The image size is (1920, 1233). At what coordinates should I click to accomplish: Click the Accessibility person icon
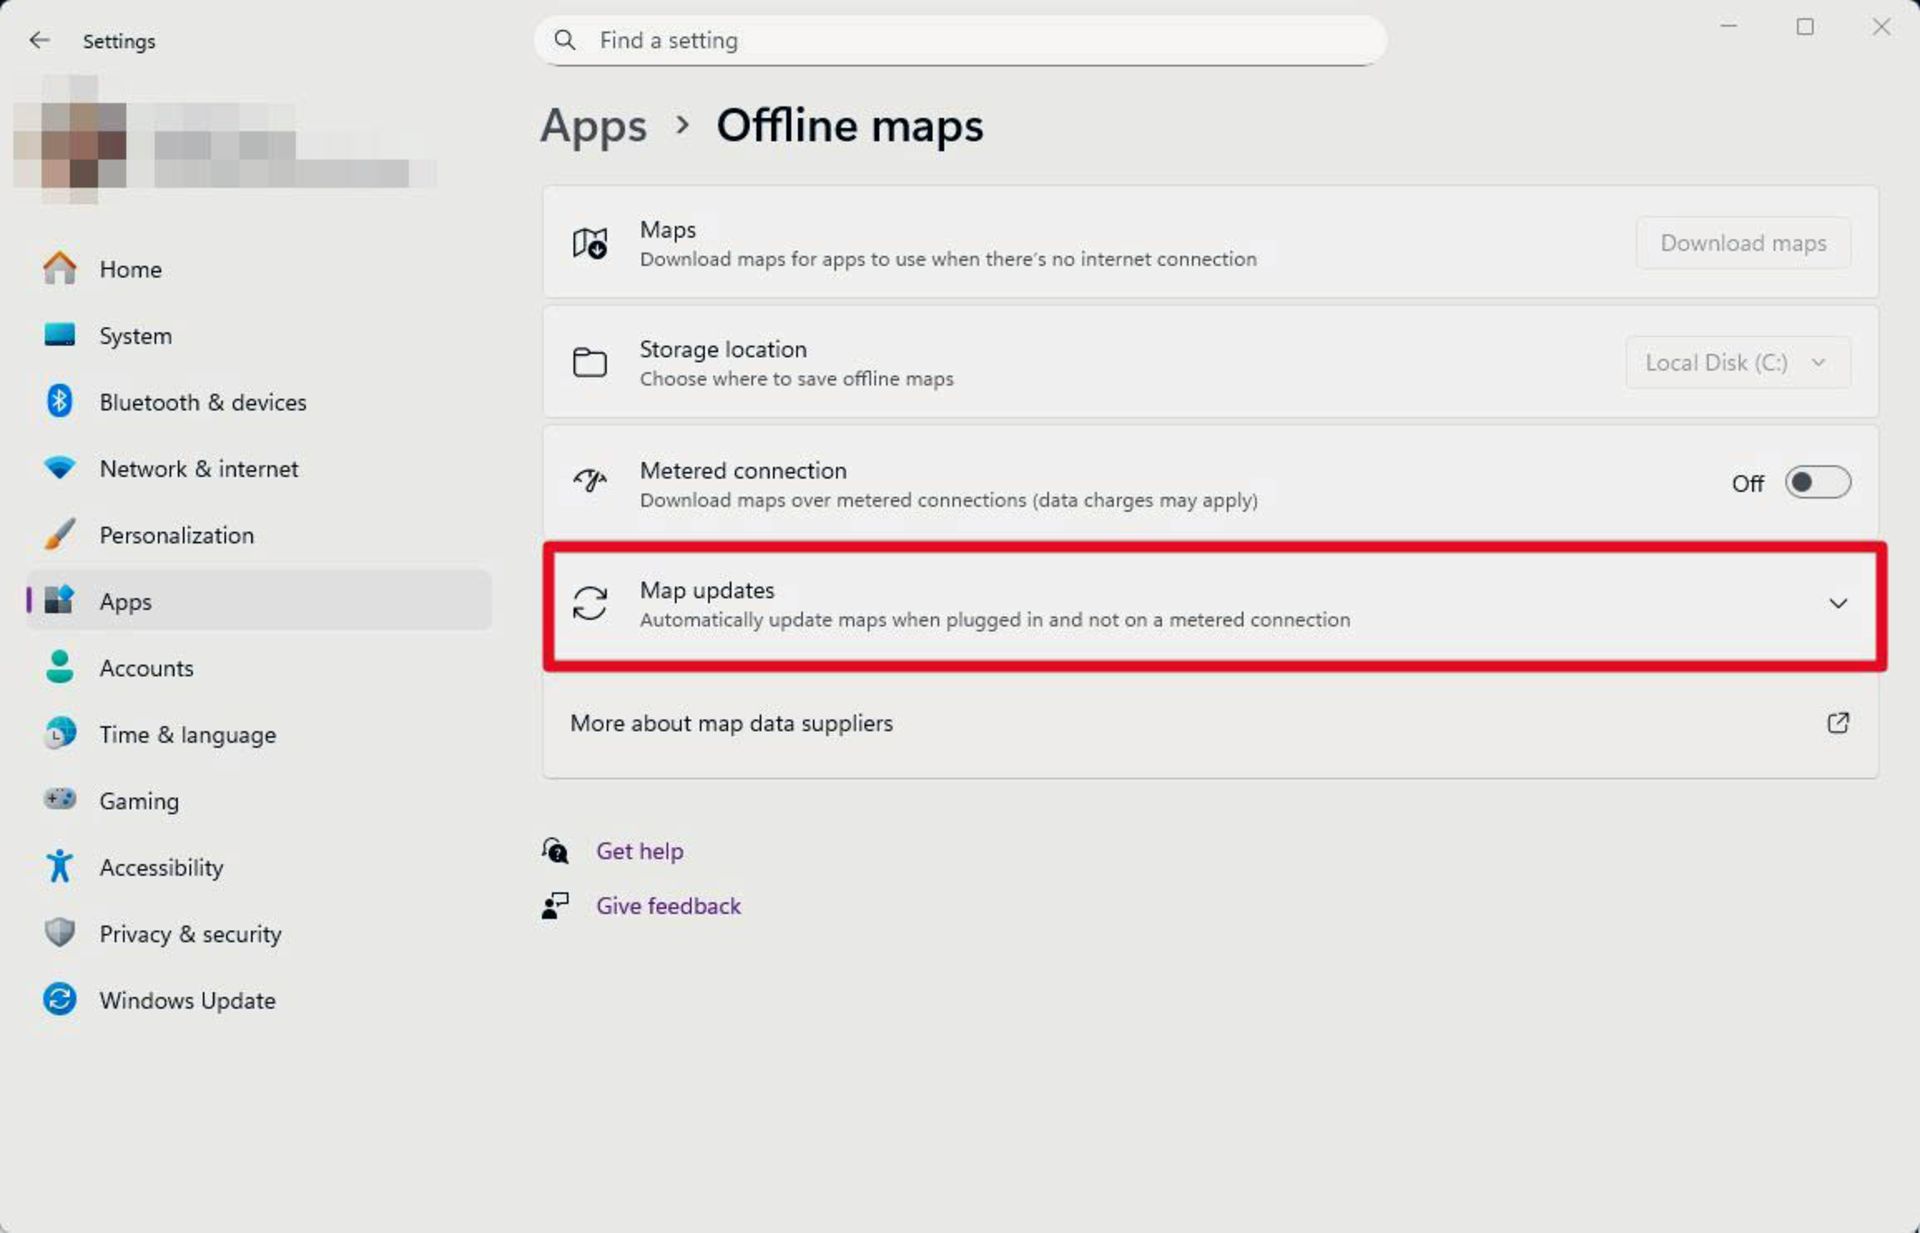pos(60,867)
